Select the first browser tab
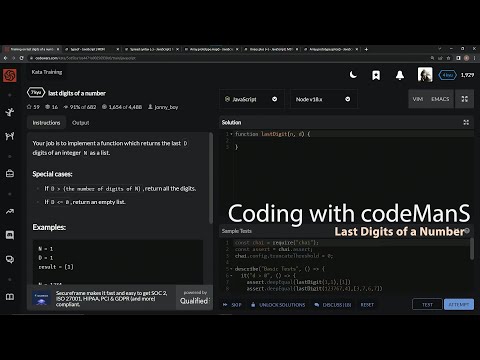Viewport: 480px width, 360px height. pos(31,49)
